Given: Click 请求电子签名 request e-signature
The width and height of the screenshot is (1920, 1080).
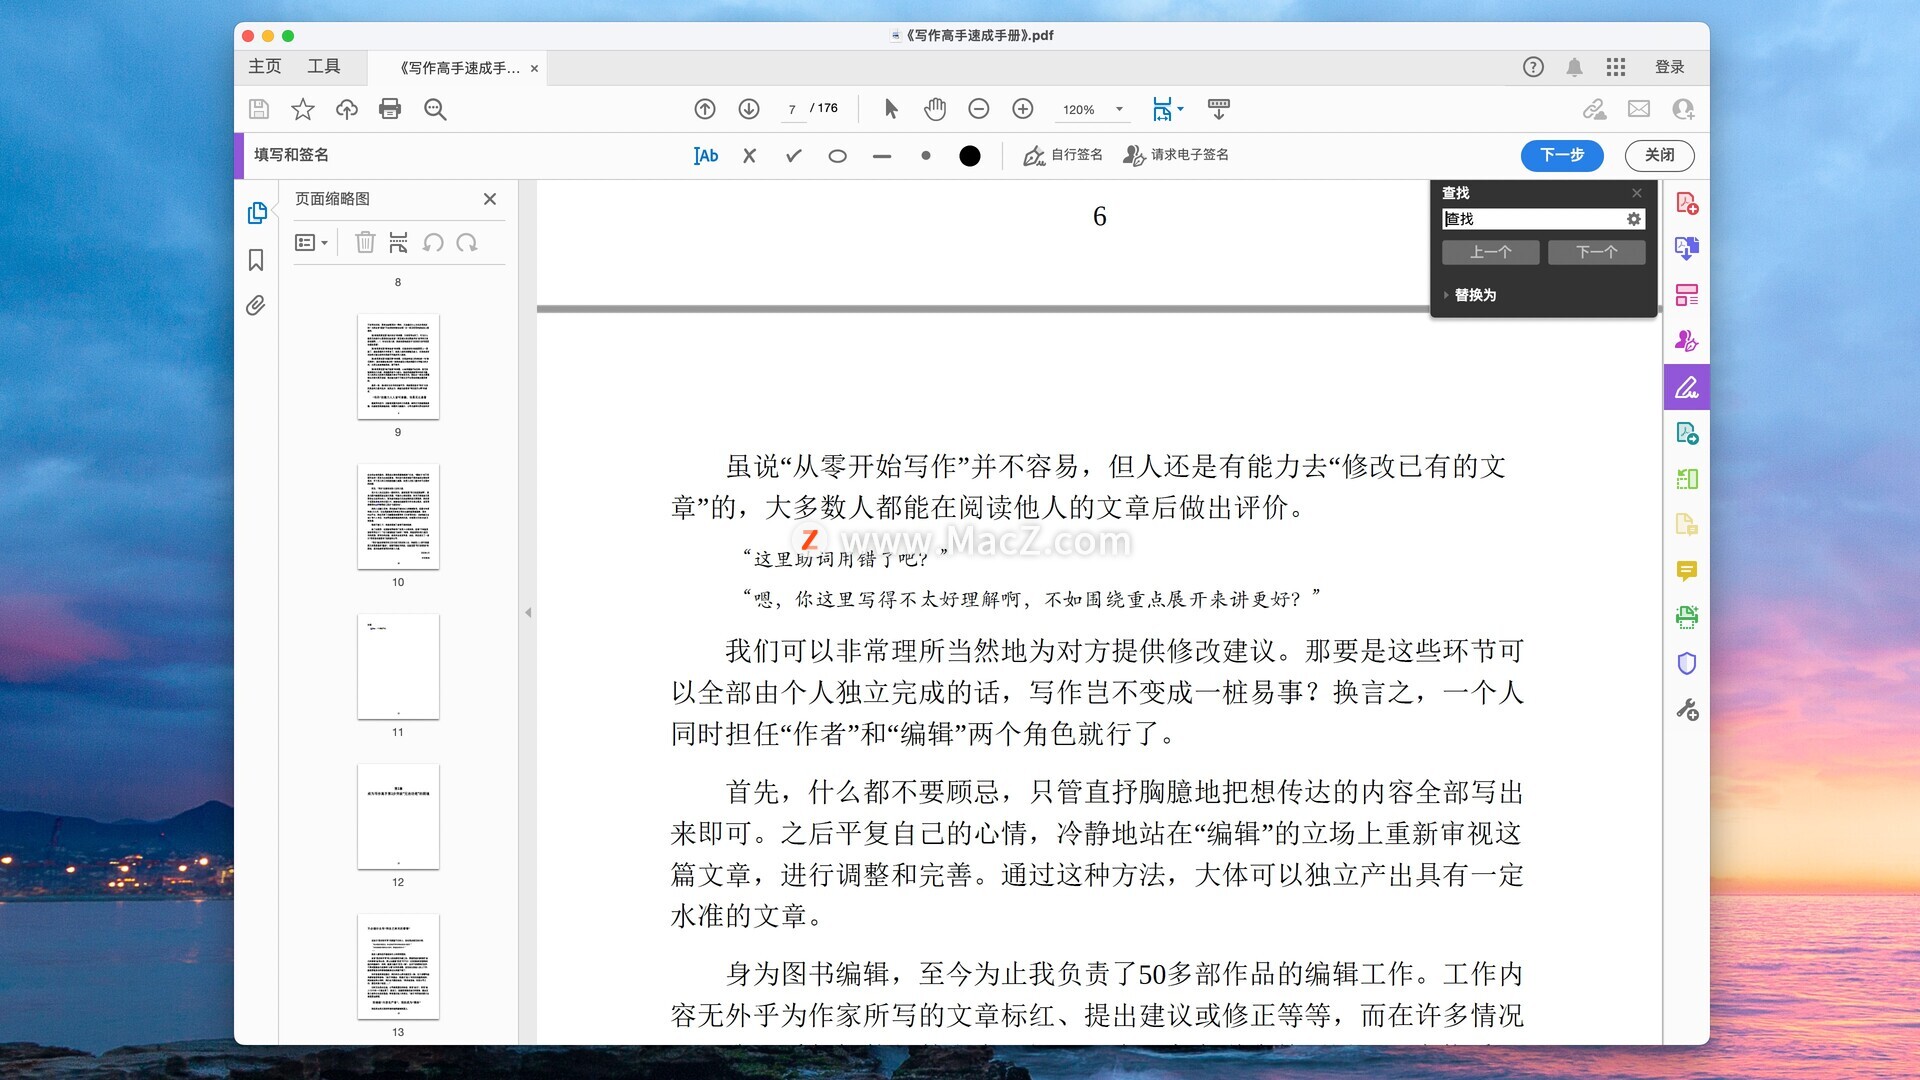Looking at the screenshot, I should (1175, 155).
